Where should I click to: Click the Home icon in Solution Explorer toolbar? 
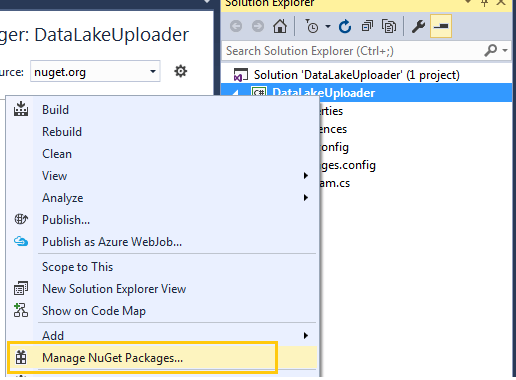coord(280,26)
